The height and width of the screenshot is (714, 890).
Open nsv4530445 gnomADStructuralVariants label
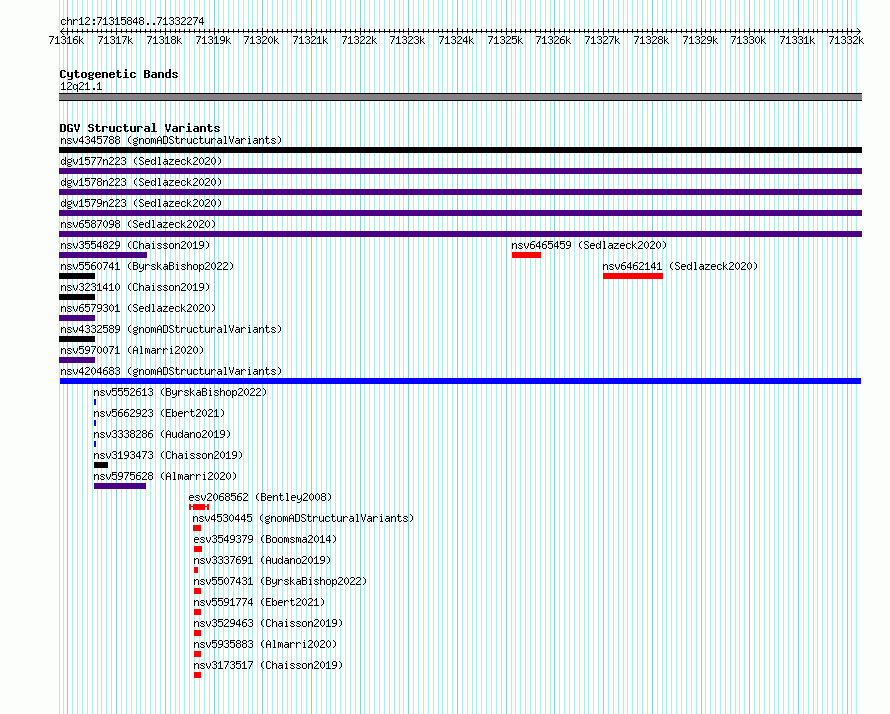coord(303,518)
